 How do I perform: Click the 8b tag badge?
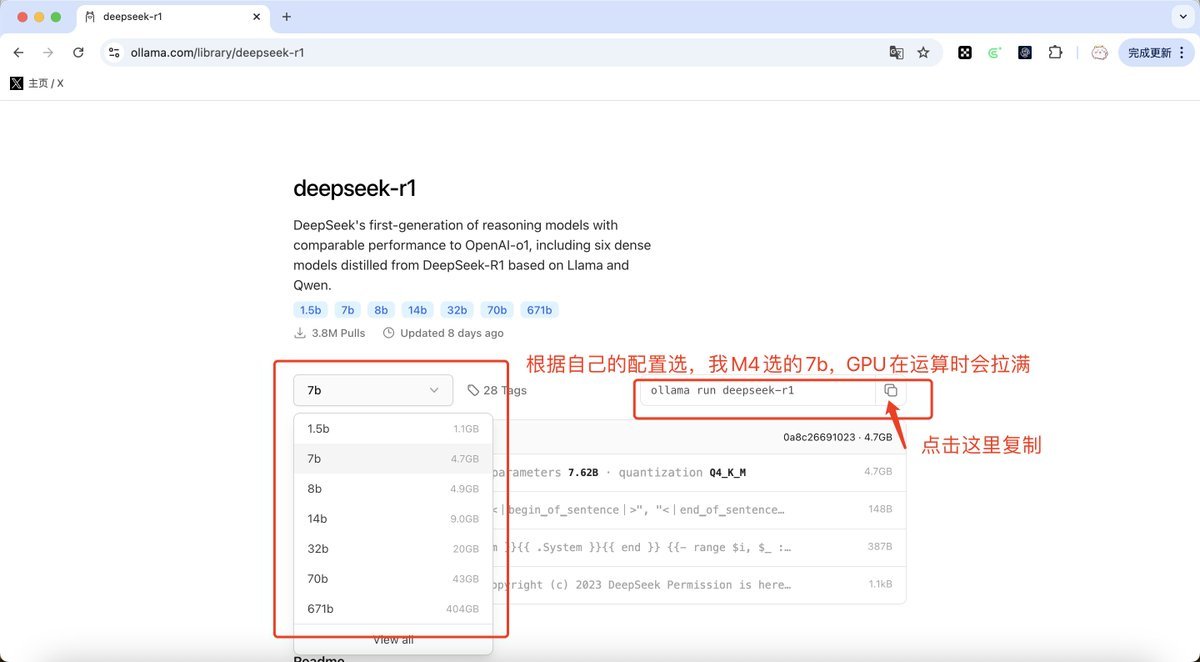pyautogui.click(x=379, y=310)
